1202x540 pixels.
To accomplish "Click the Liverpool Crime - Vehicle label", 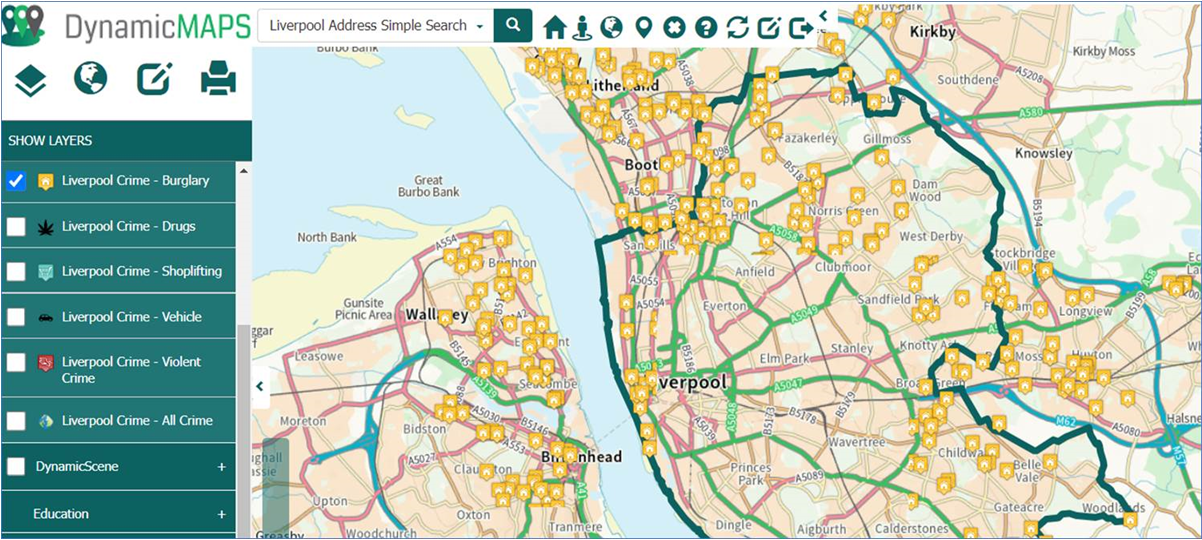I will pos(132,317).
